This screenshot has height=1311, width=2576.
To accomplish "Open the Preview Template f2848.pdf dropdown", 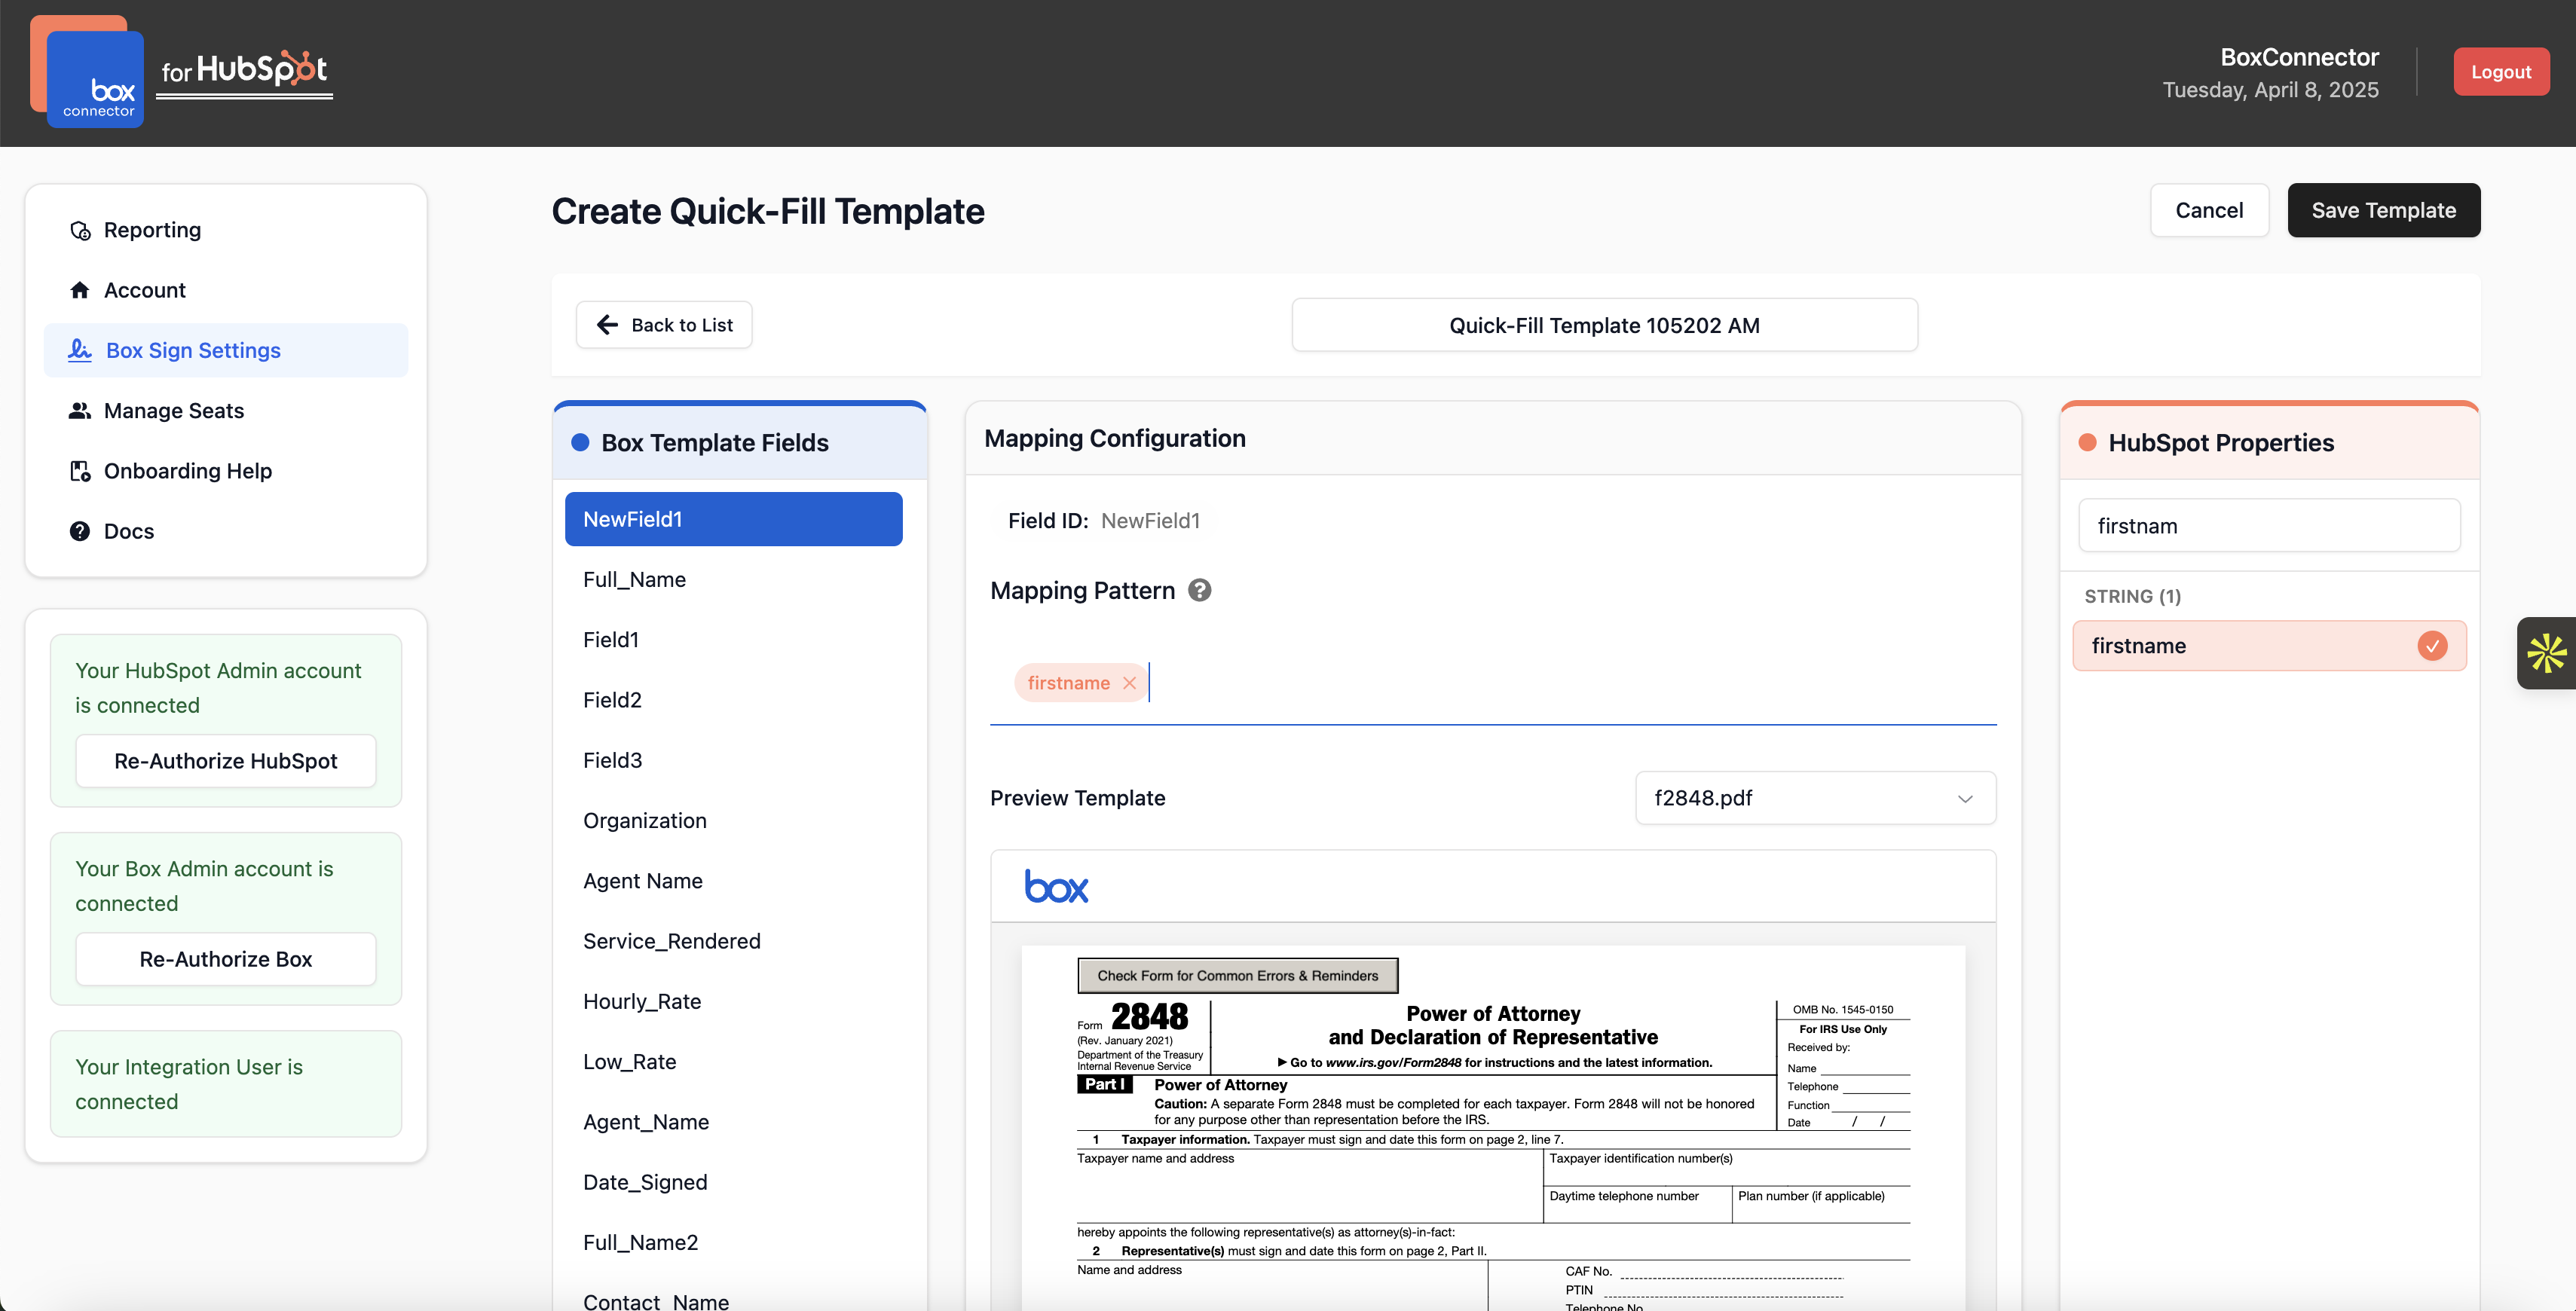I will pos(1815,798).
